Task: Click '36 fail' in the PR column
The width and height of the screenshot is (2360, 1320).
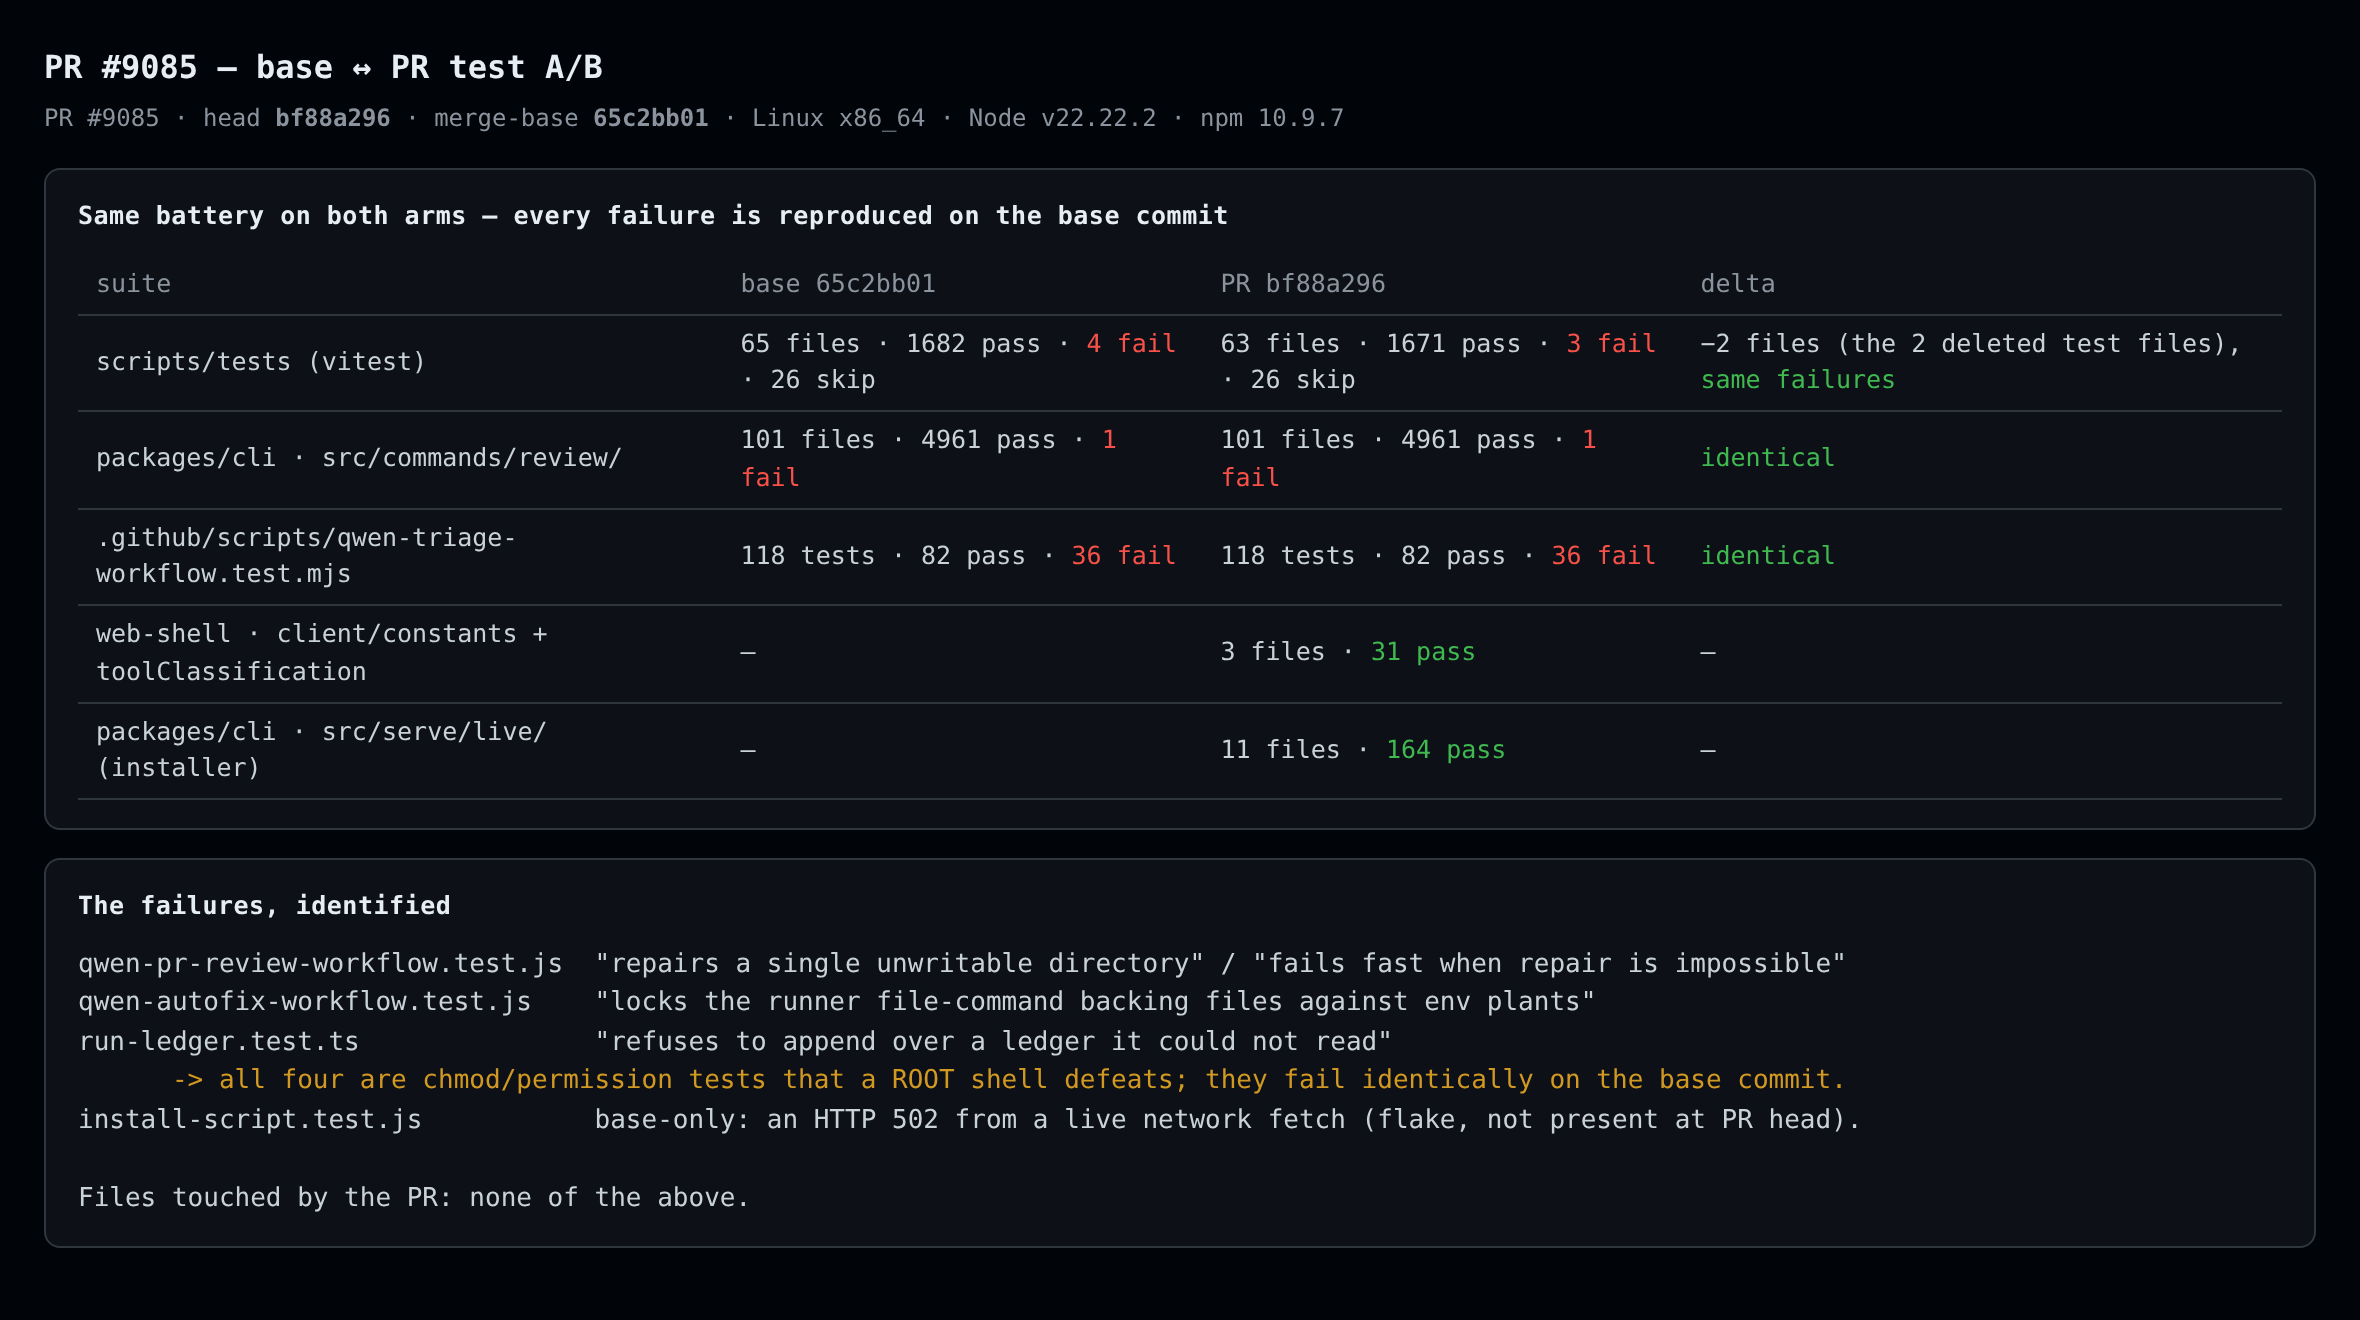Action: (1603, 556)
